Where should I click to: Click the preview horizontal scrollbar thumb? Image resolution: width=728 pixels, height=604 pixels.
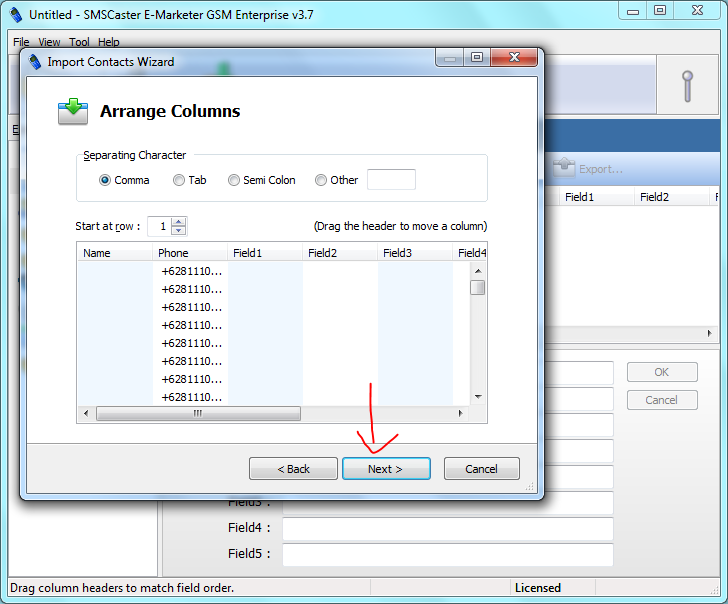point(198,413)
